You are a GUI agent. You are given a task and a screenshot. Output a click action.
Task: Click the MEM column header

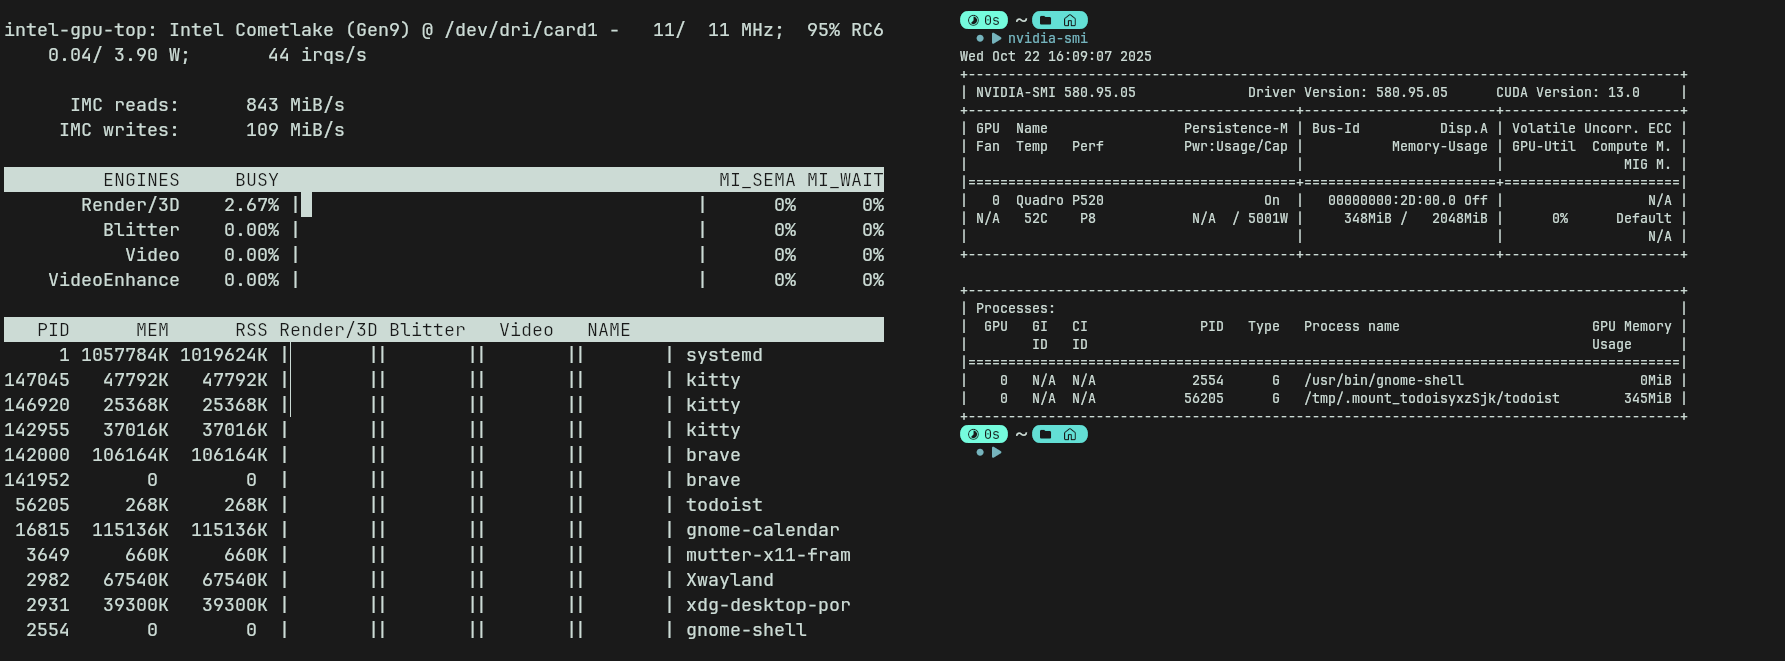coord(152,330)
